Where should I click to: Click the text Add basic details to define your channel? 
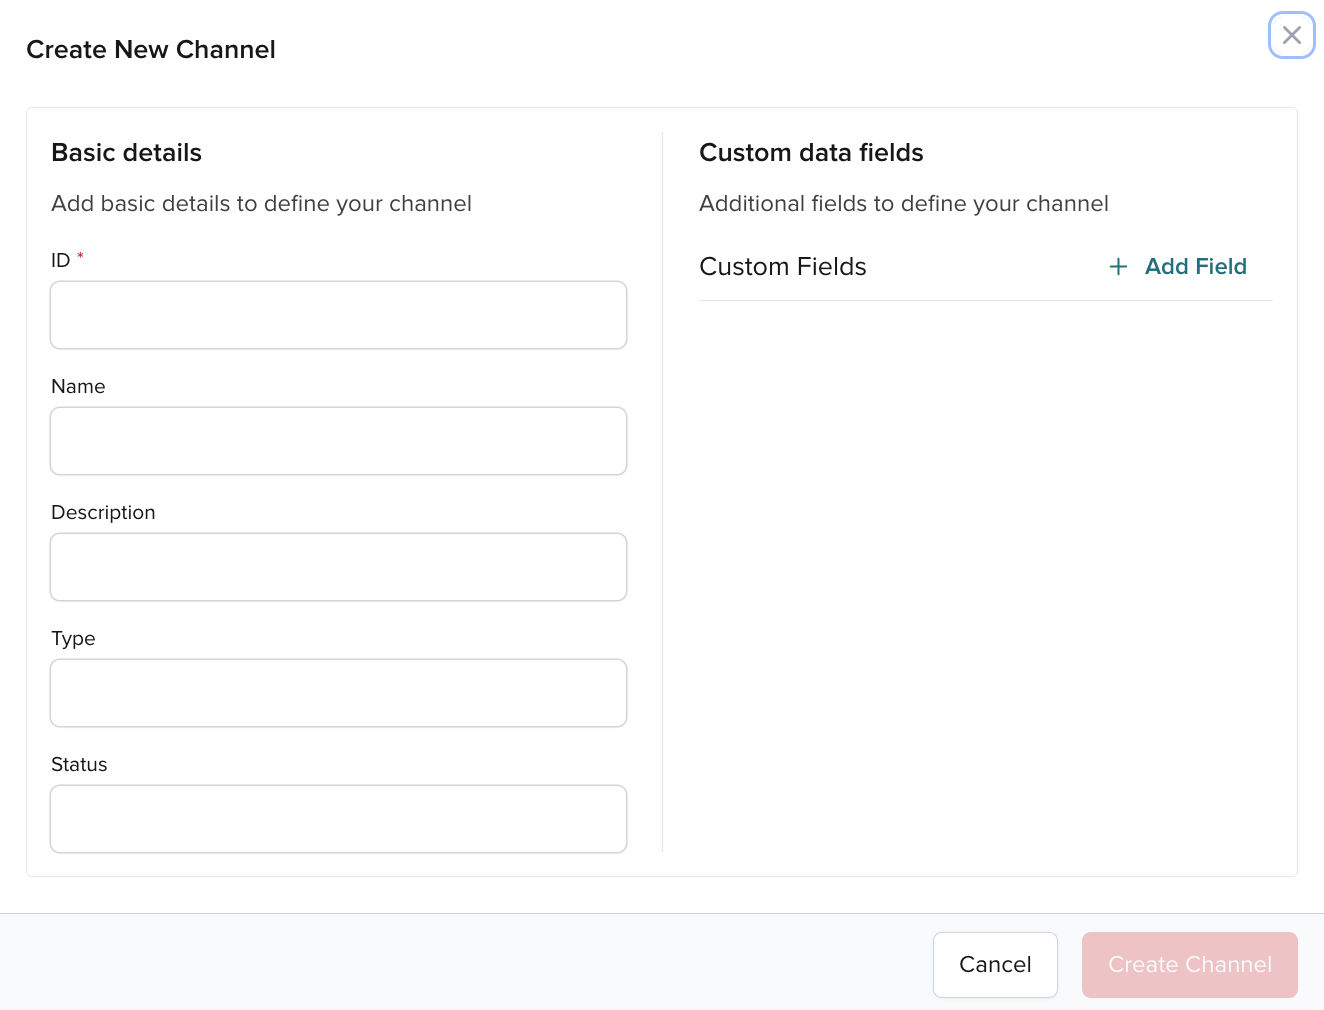261,203
